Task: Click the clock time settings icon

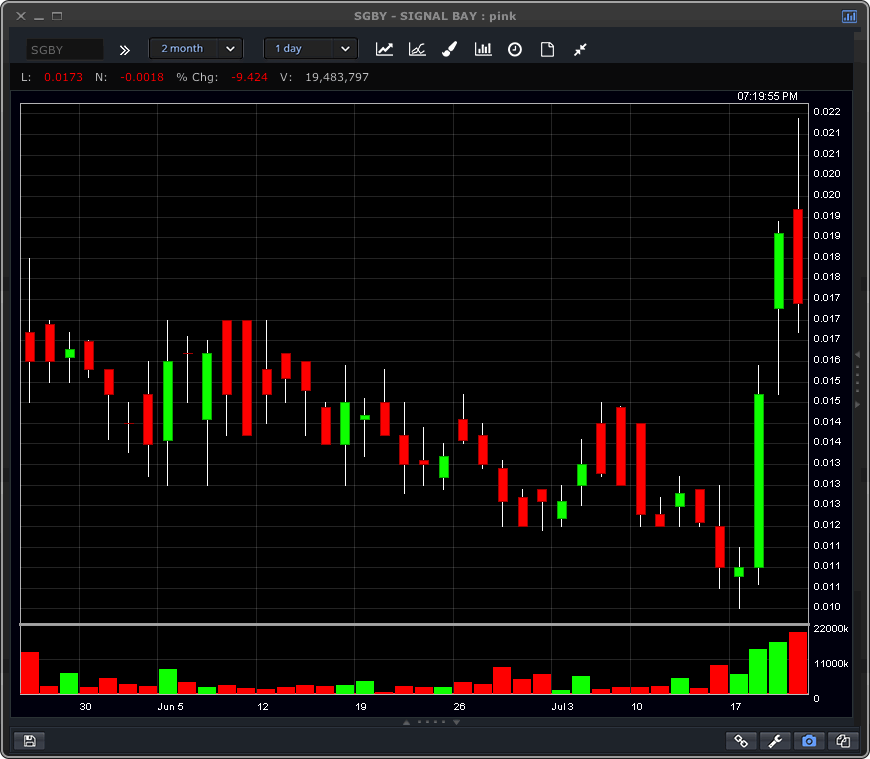Action: click(x=515, y=49)
